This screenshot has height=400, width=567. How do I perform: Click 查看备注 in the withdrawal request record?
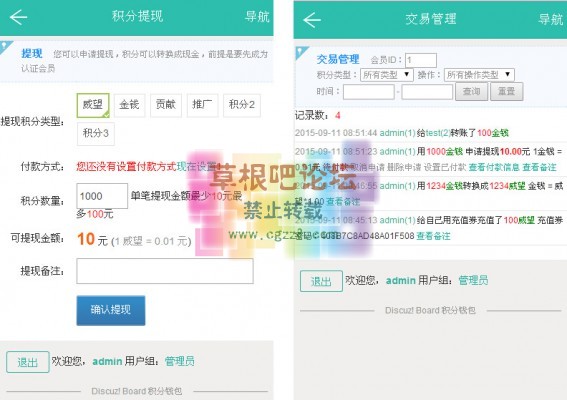(x=539, y=167)
